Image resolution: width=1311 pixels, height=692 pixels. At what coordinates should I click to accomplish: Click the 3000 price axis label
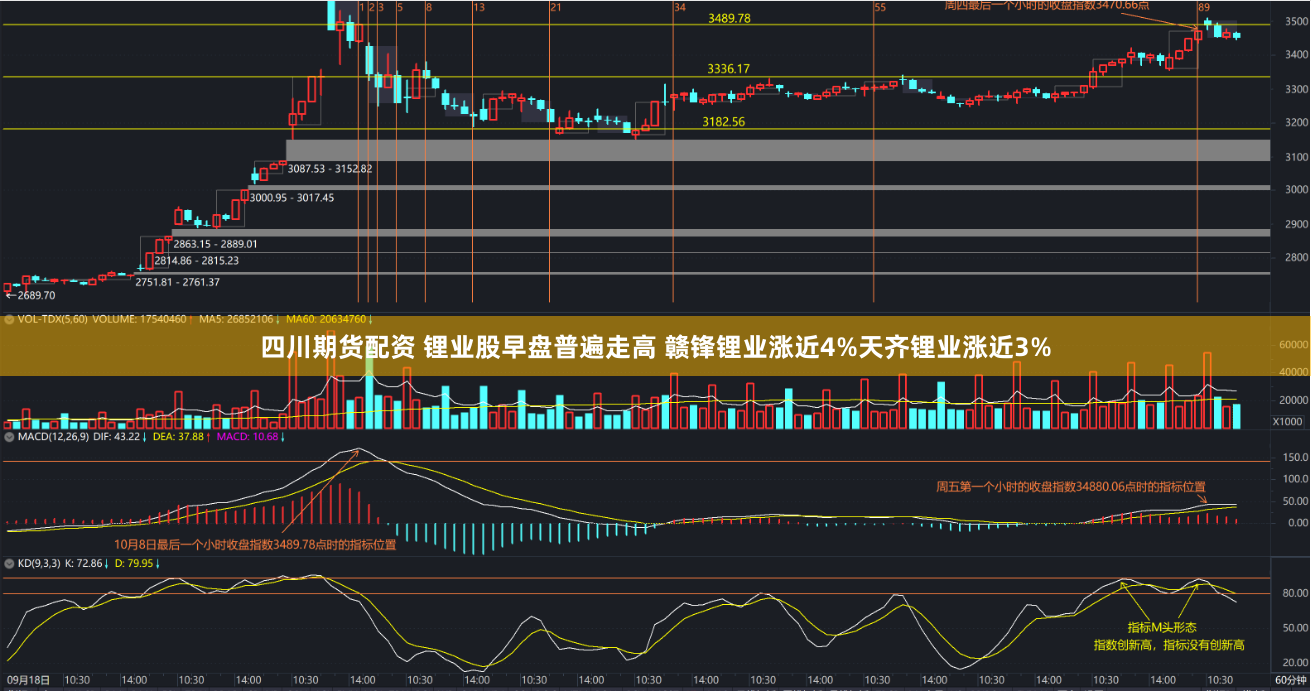tap(1297, 190)
